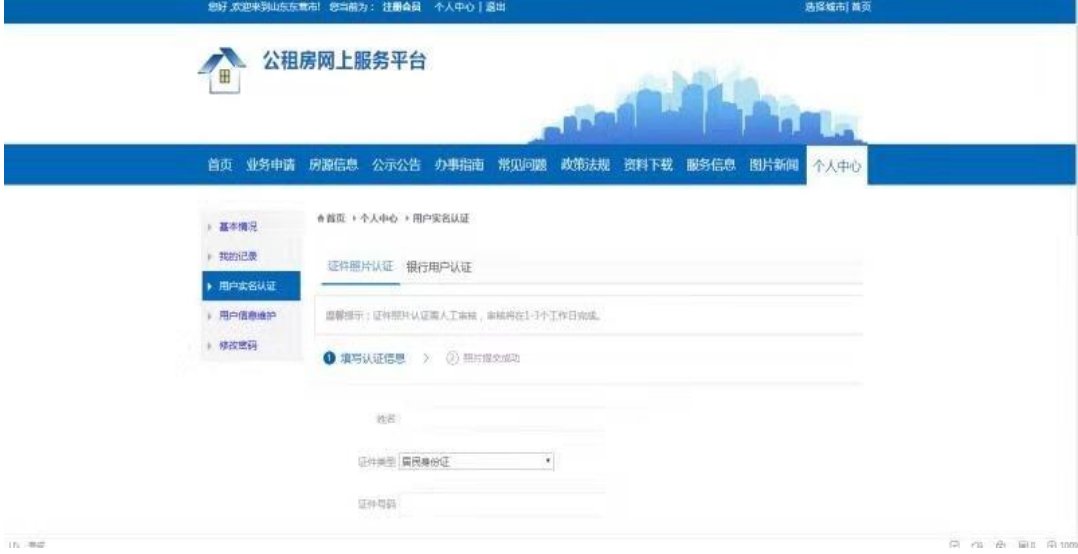Click step 2 circle 照片提交成功

click(451, 358)
